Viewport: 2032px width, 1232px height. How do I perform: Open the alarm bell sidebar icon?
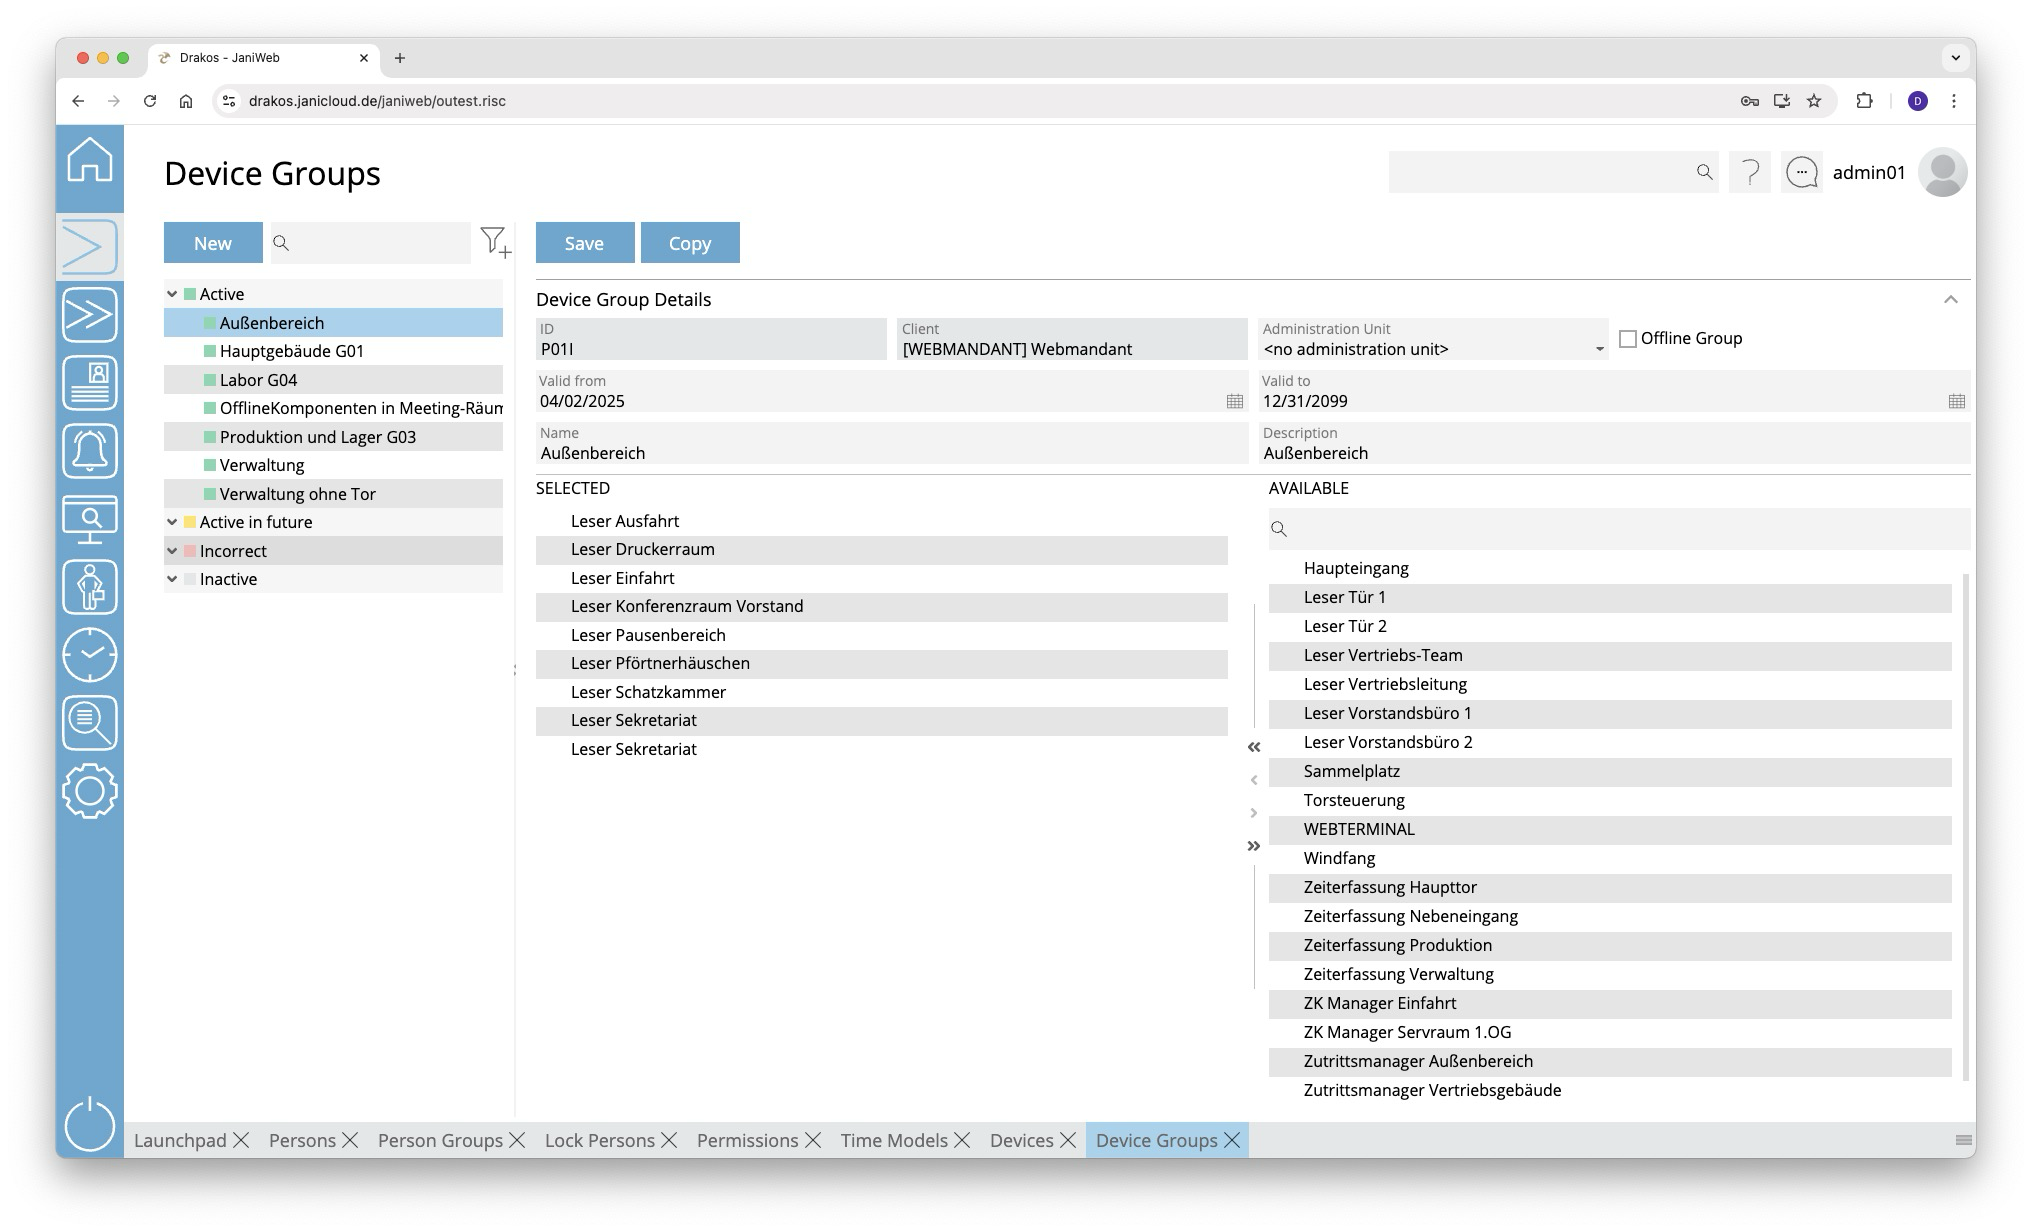click(90, 451)
